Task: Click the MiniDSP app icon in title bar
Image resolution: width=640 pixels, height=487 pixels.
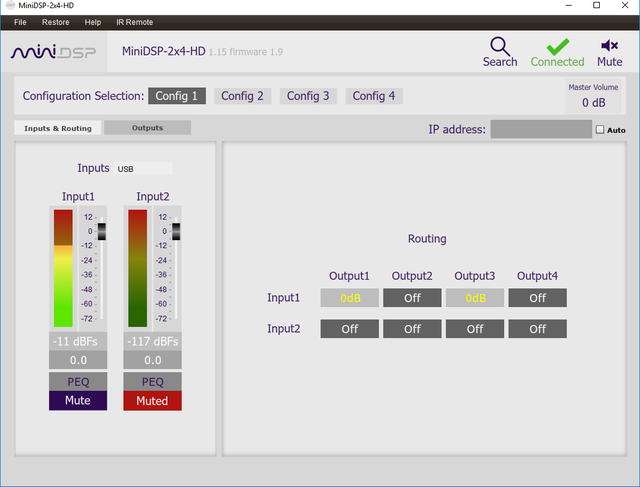Action: (11, 5)
